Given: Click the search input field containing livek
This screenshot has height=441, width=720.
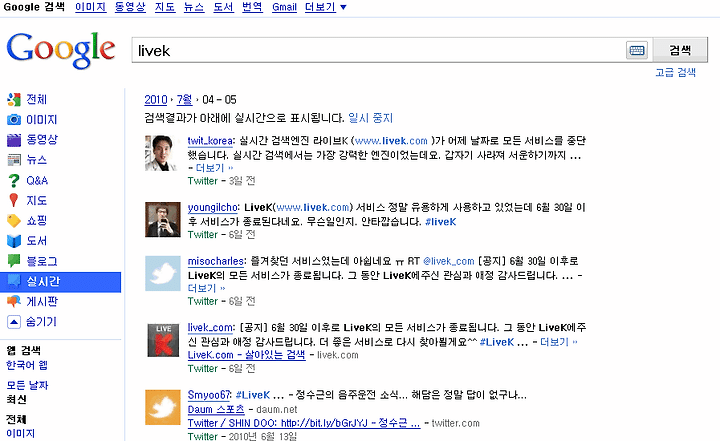Looking at the screenshot, I should pos(378,50).
